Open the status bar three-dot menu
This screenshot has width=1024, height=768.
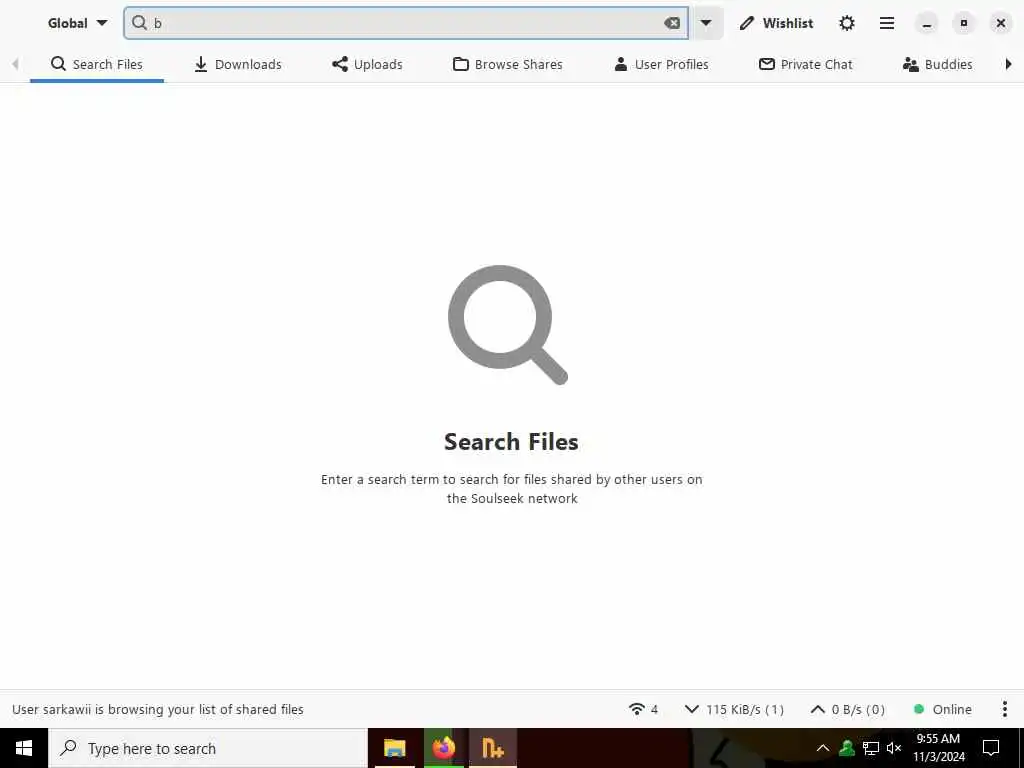point(1004,709)
